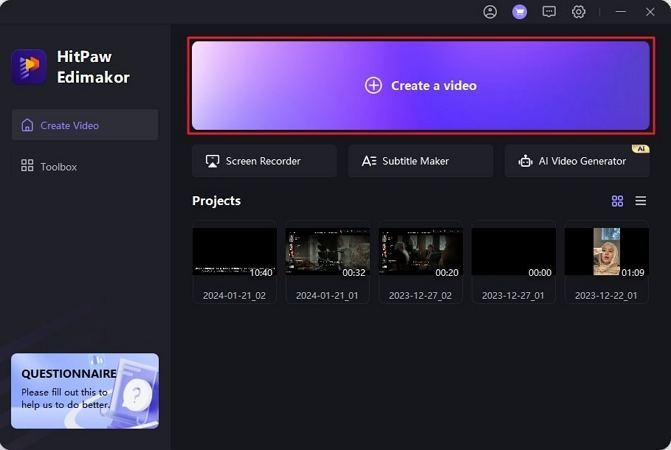Screen dimensions: 671x450
Task: Open project thumbnail 2024-01-21_01
Action: [328, 252]
